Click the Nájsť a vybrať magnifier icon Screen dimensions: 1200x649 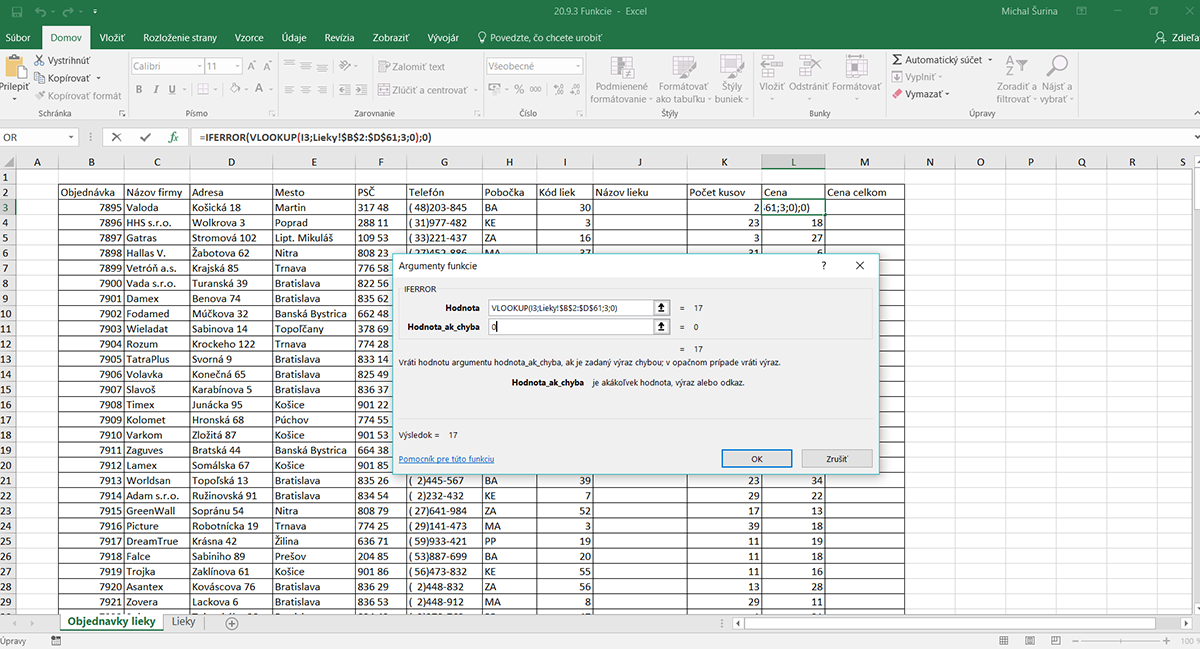coord(1056,66)
